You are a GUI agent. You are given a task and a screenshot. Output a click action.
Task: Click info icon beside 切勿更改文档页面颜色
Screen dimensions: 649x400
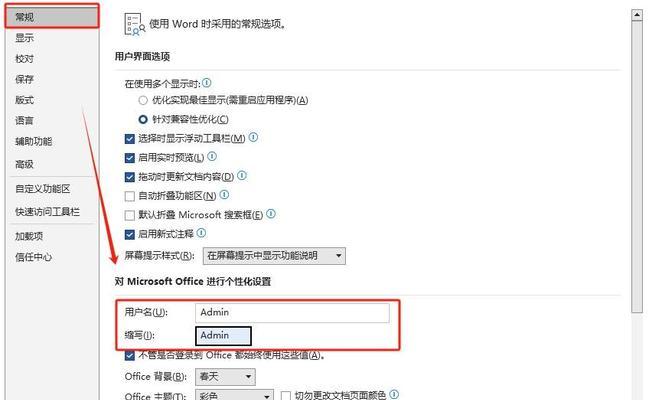tap(394, 394)
